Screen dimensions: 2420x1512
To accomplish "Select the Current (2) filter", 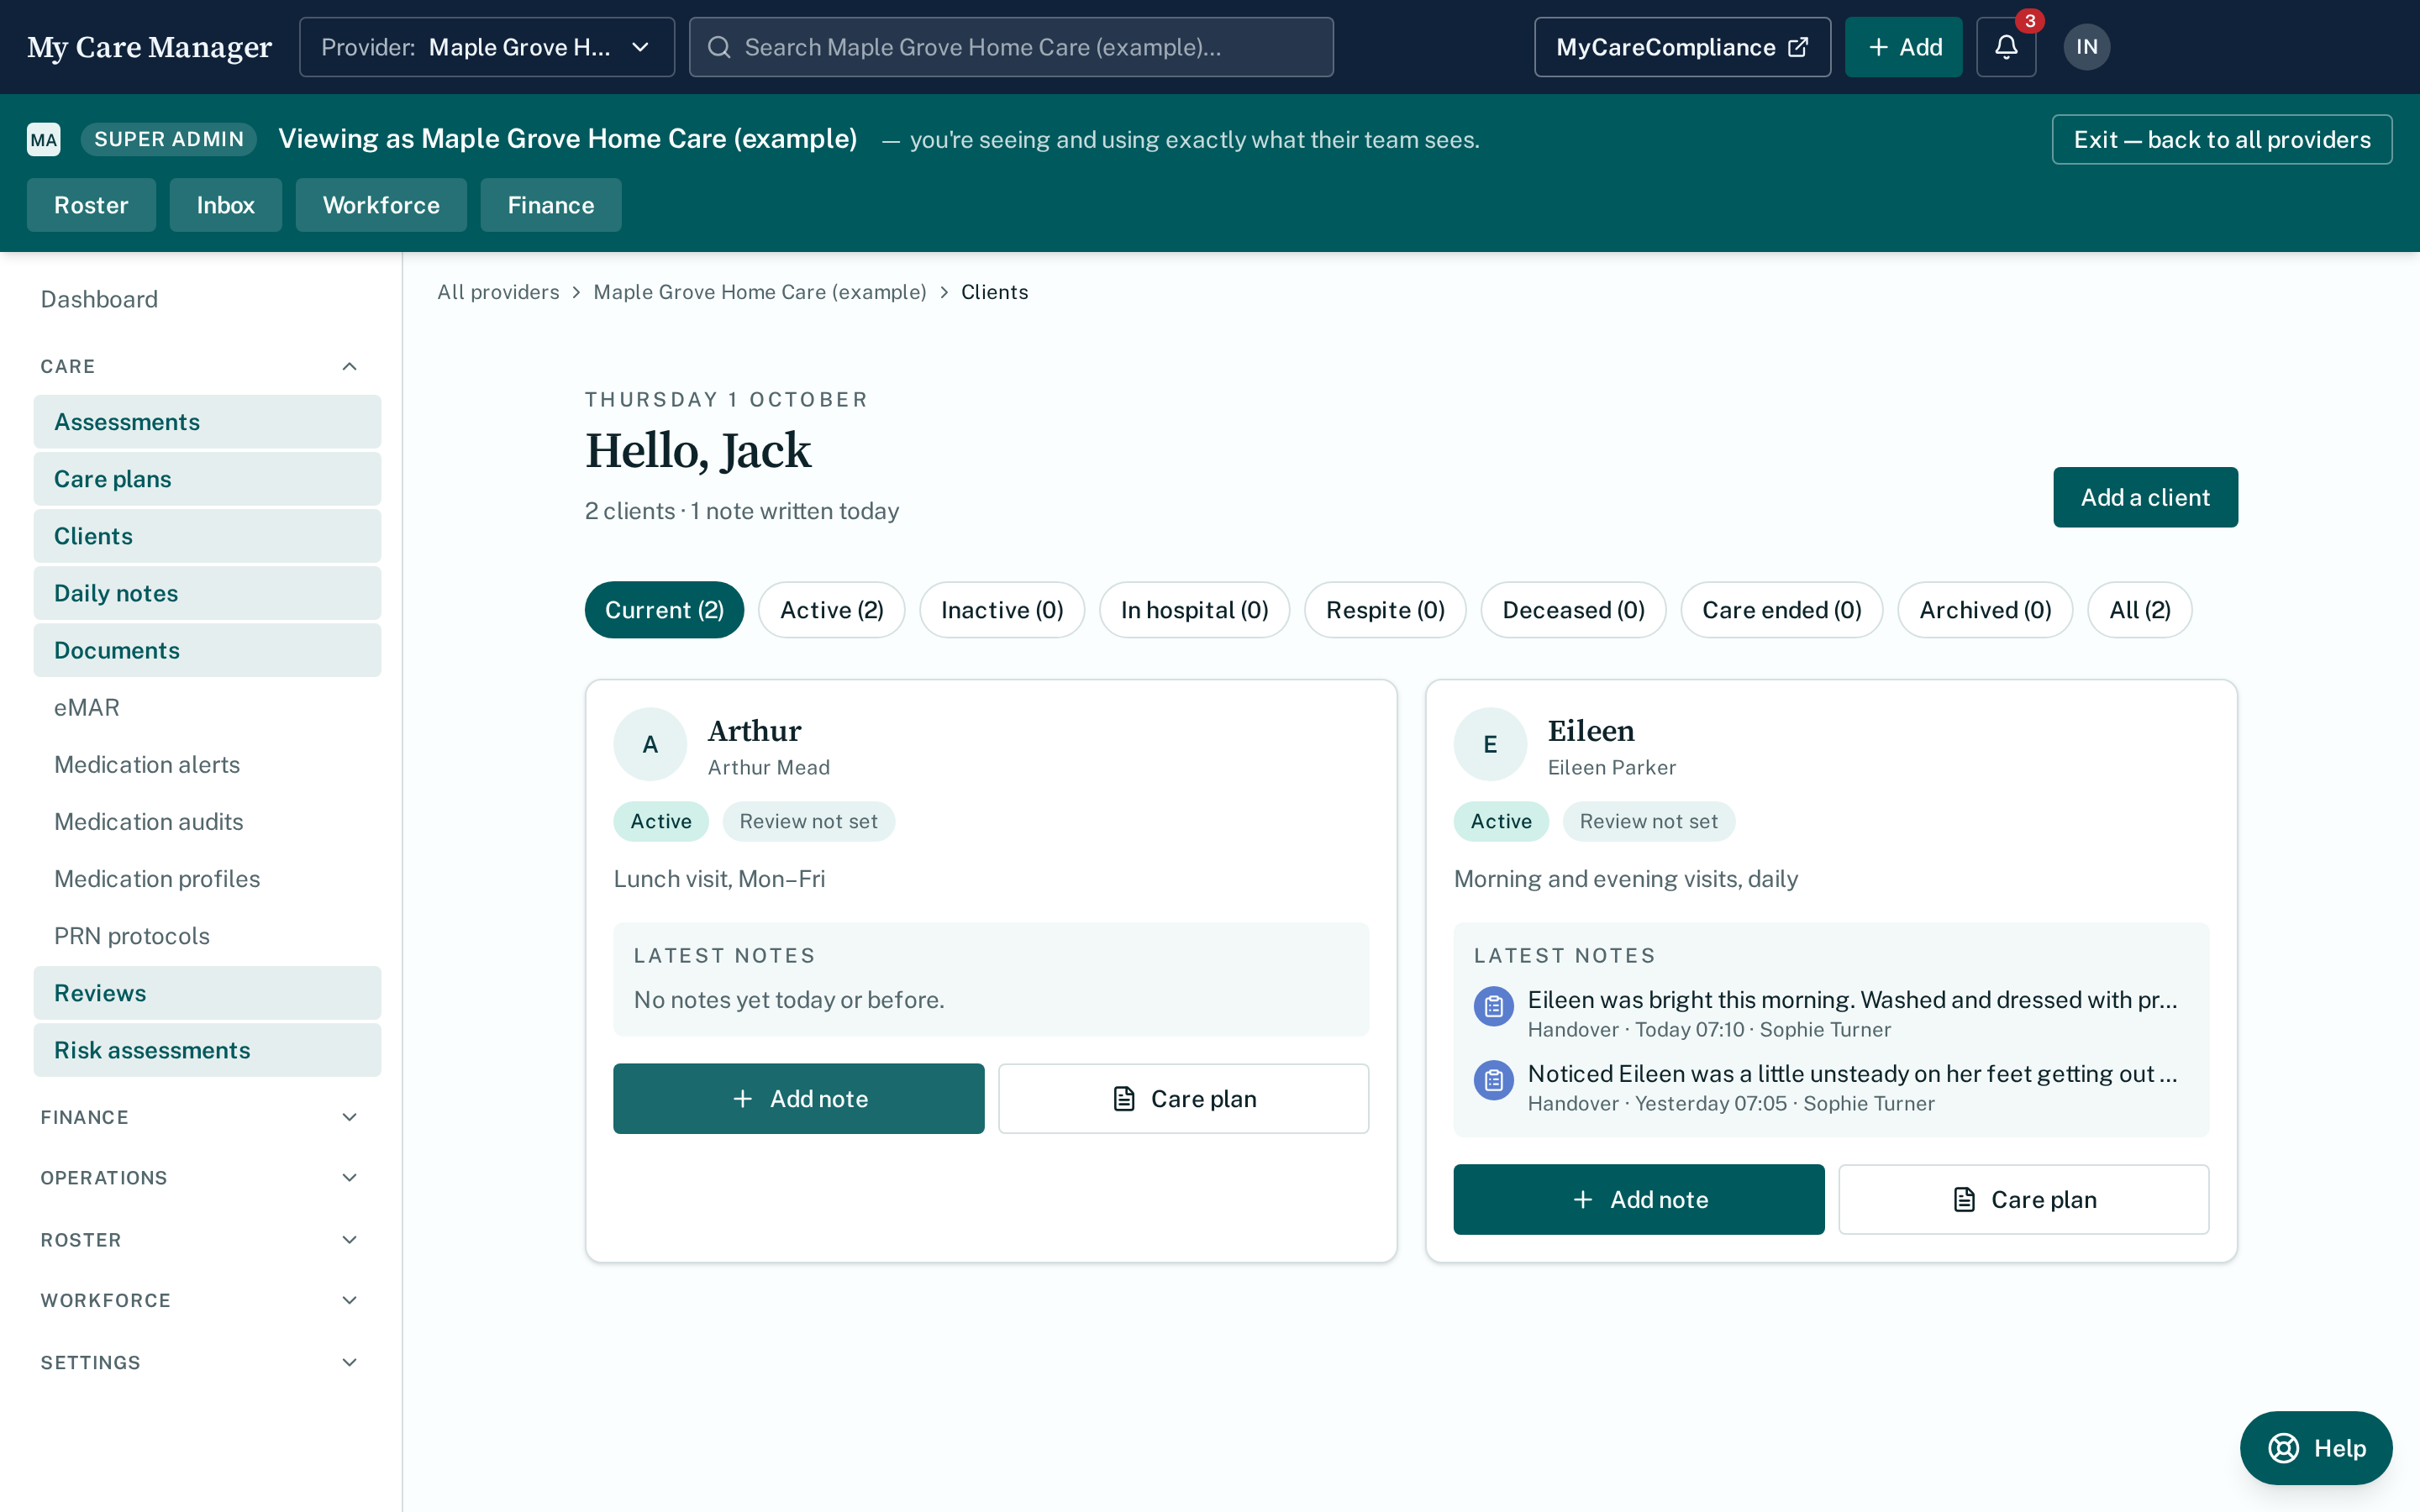I will click(x=664, y=610).
